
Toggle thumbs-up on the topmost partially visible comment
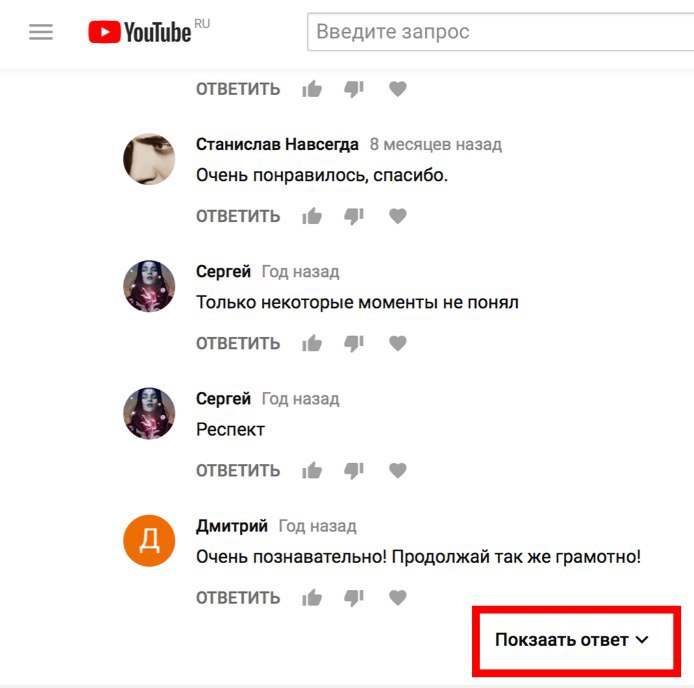[x=312, y=89]
